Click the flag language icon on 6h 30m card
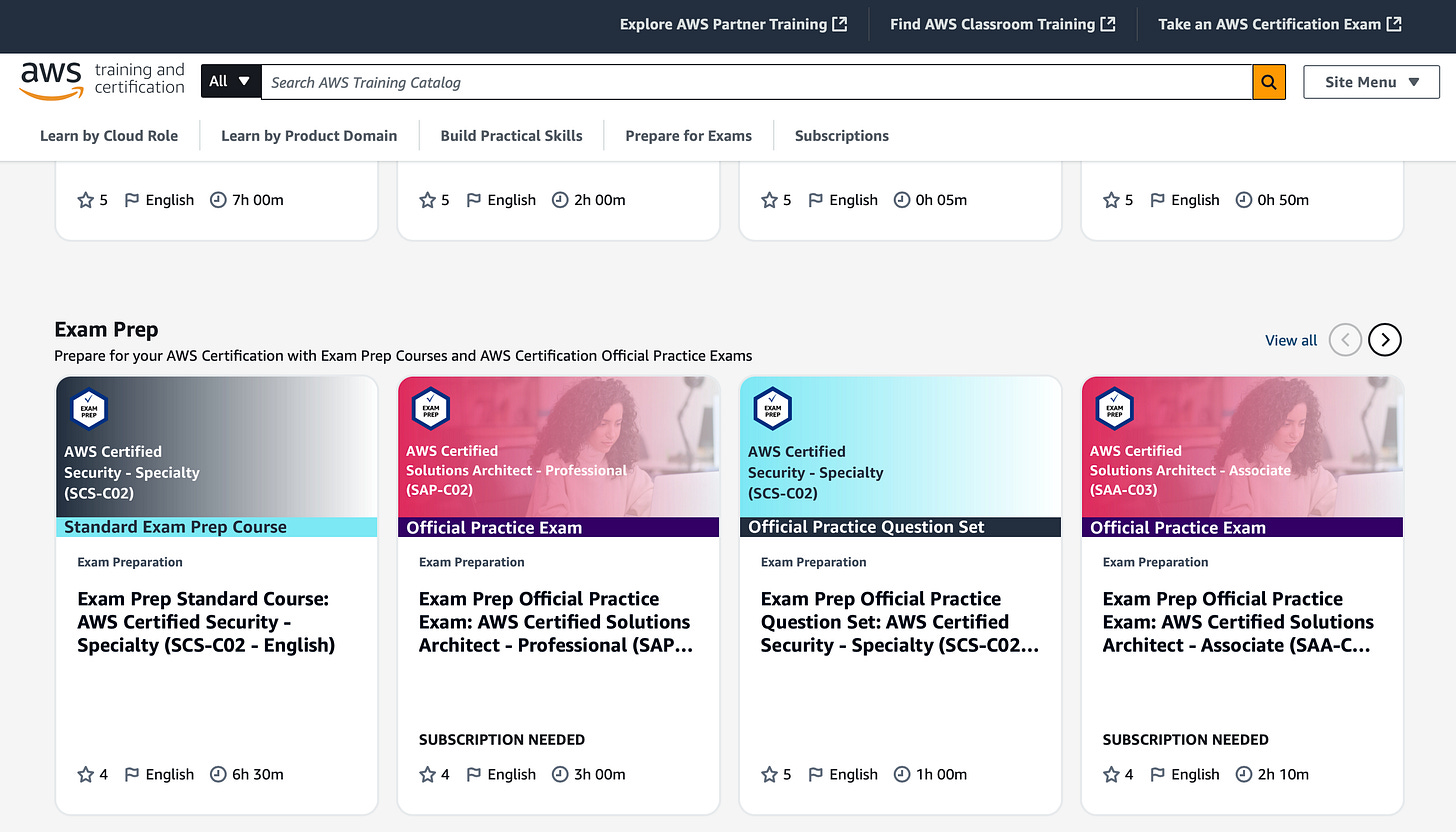The image size is (1456, 832). point(131,774)
